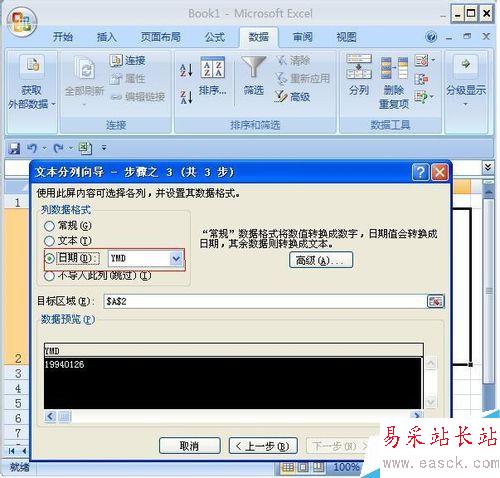Click 删除重复项 remove duplicates

394,83
